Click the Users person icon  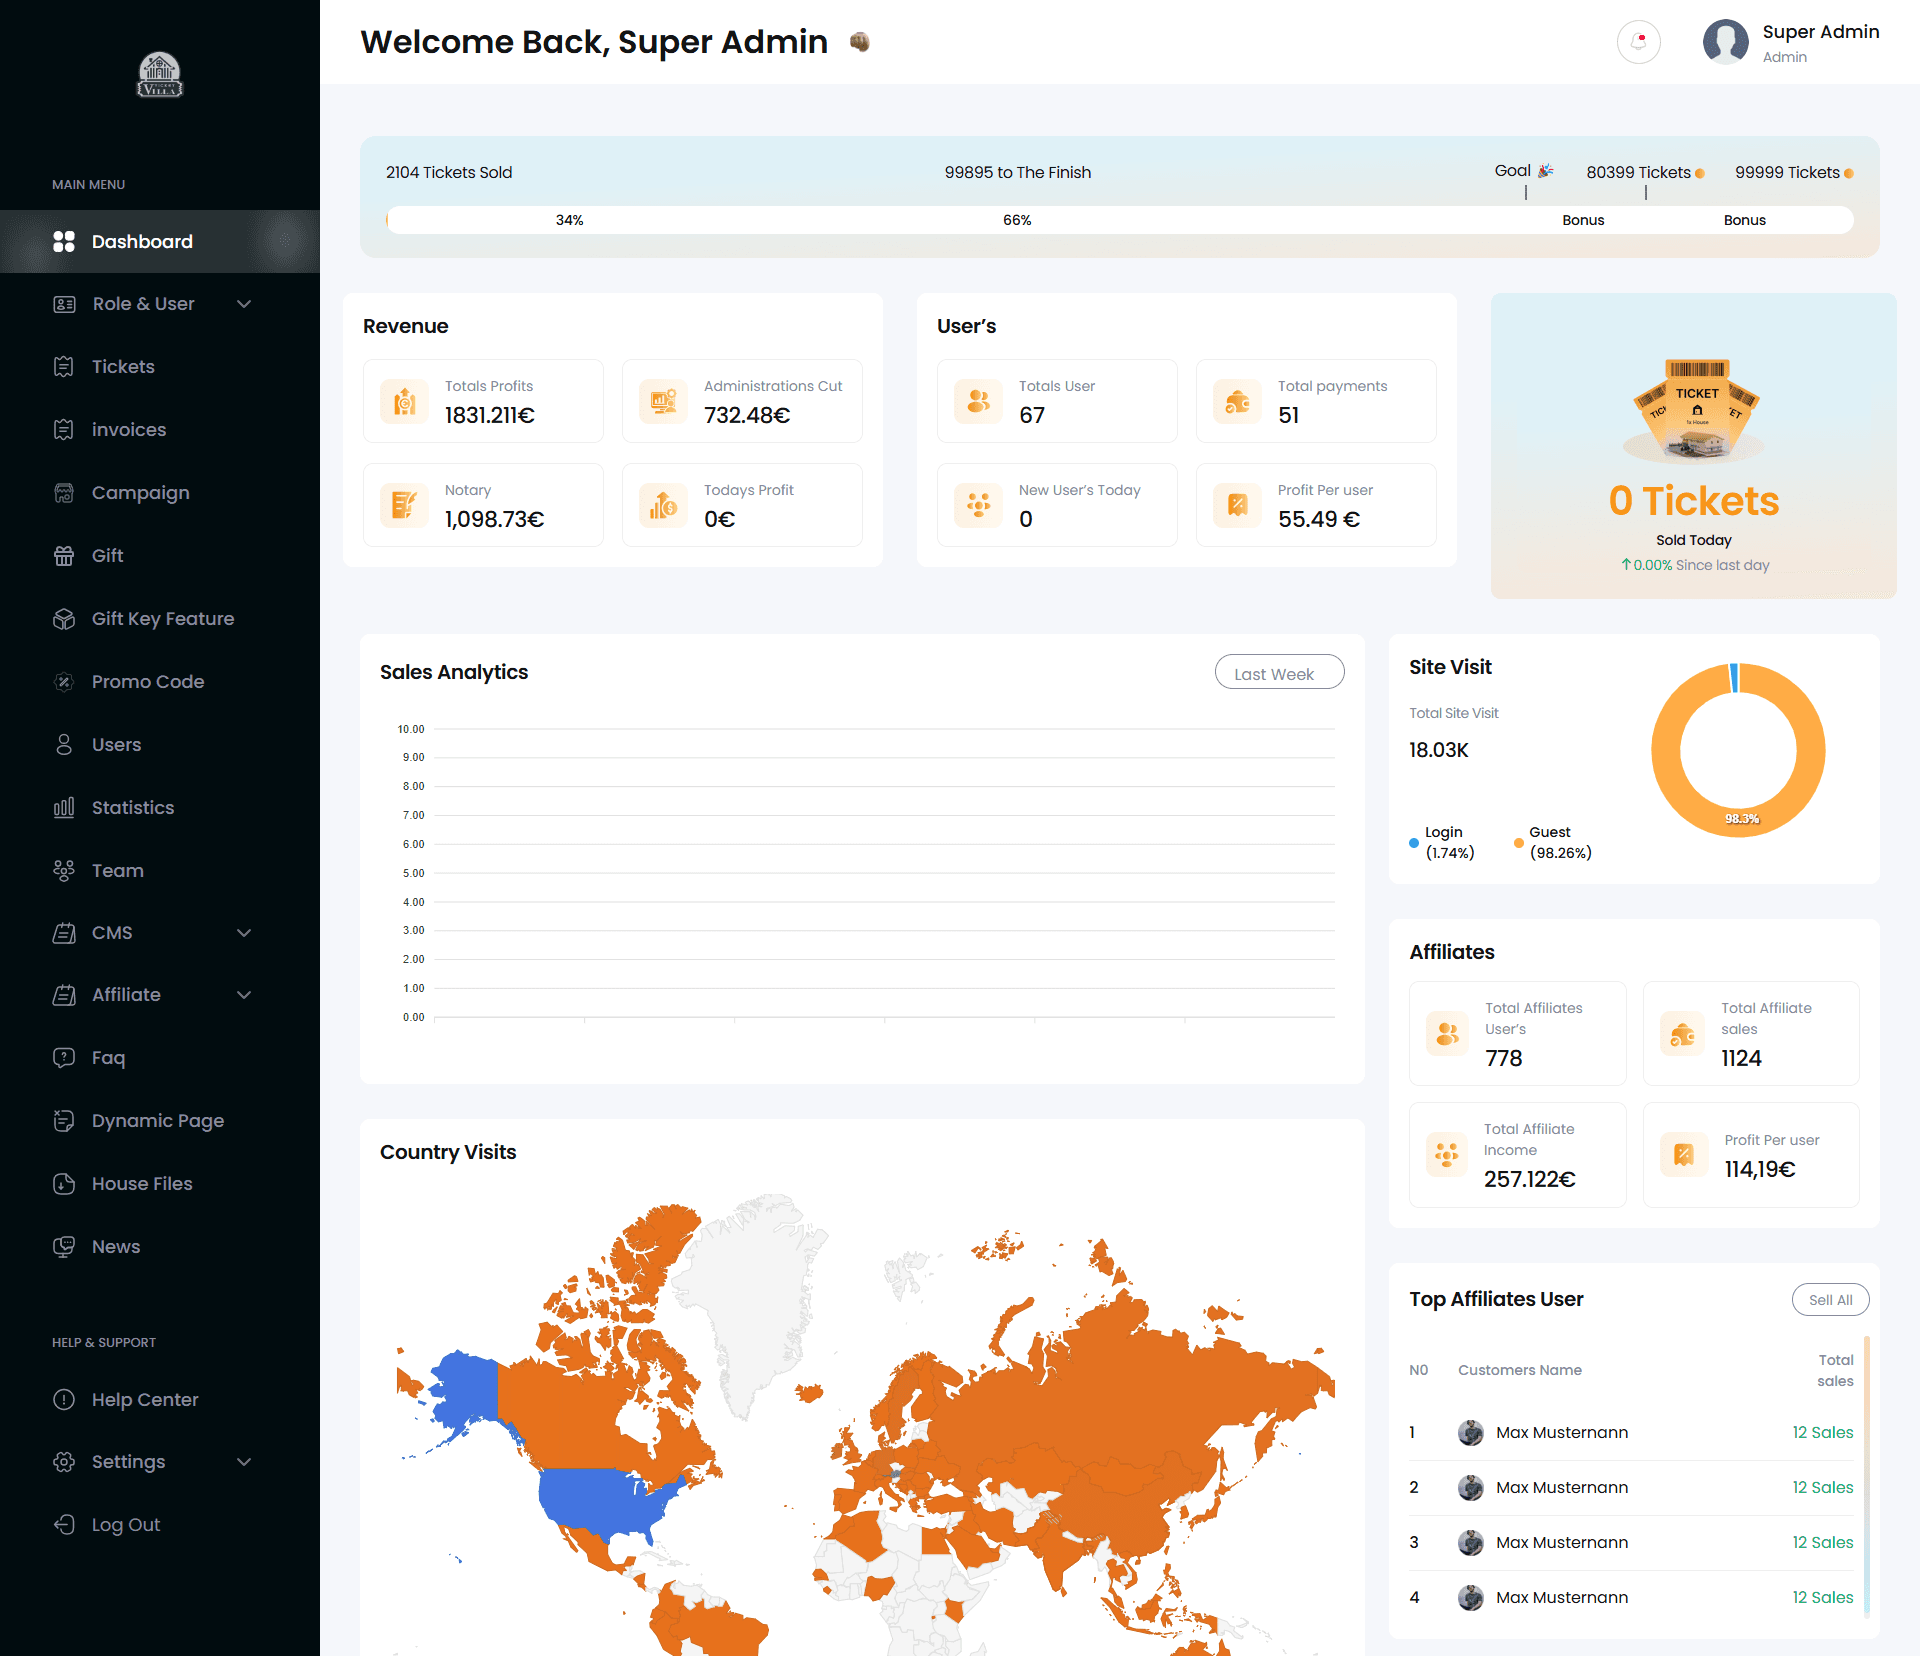click(x=64, y=745)
